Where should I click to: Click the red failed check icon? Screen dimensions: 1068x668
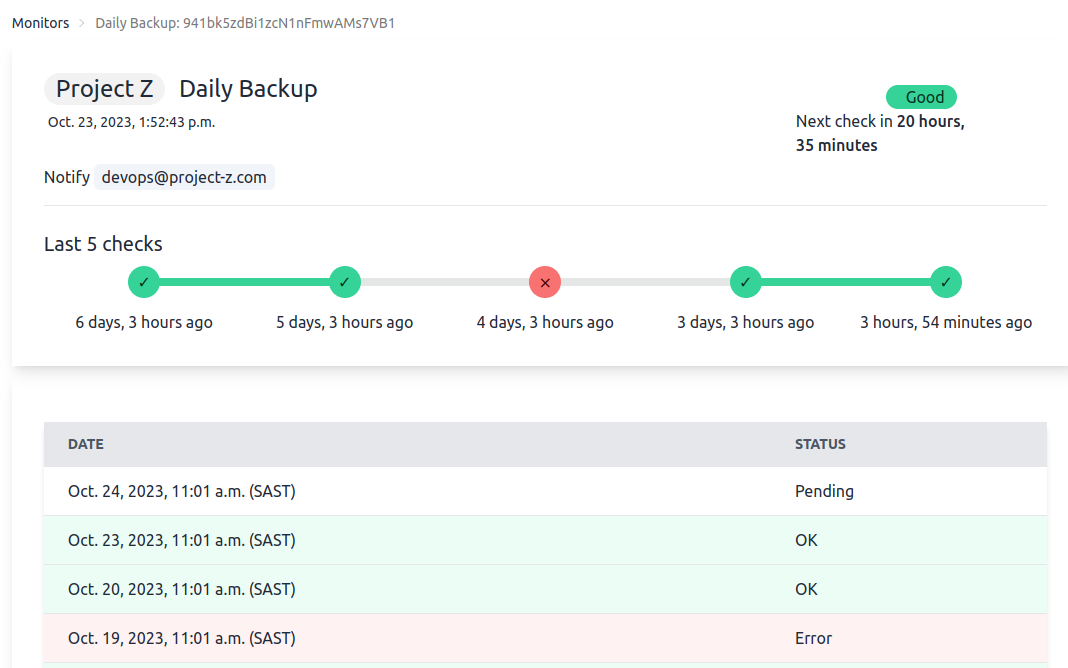[545, 282]
